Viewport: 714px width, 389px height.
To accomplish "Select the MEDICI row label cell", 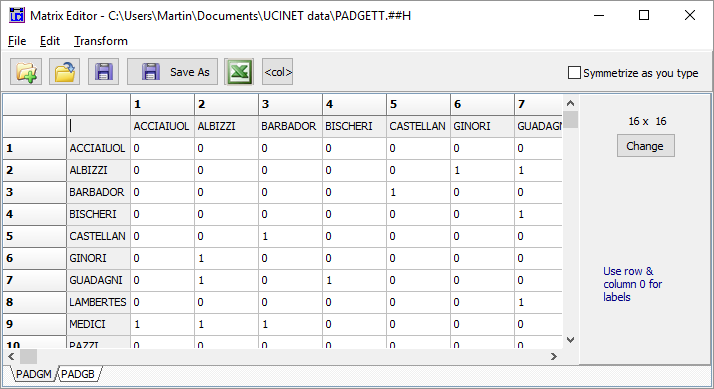I will [x=98, y=324].
